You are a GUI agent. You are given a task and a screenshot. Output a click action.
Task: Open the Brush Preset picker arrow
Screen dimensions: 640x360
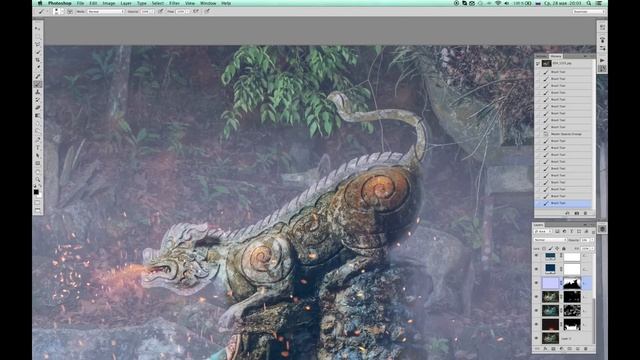click(x=62, y=11)
